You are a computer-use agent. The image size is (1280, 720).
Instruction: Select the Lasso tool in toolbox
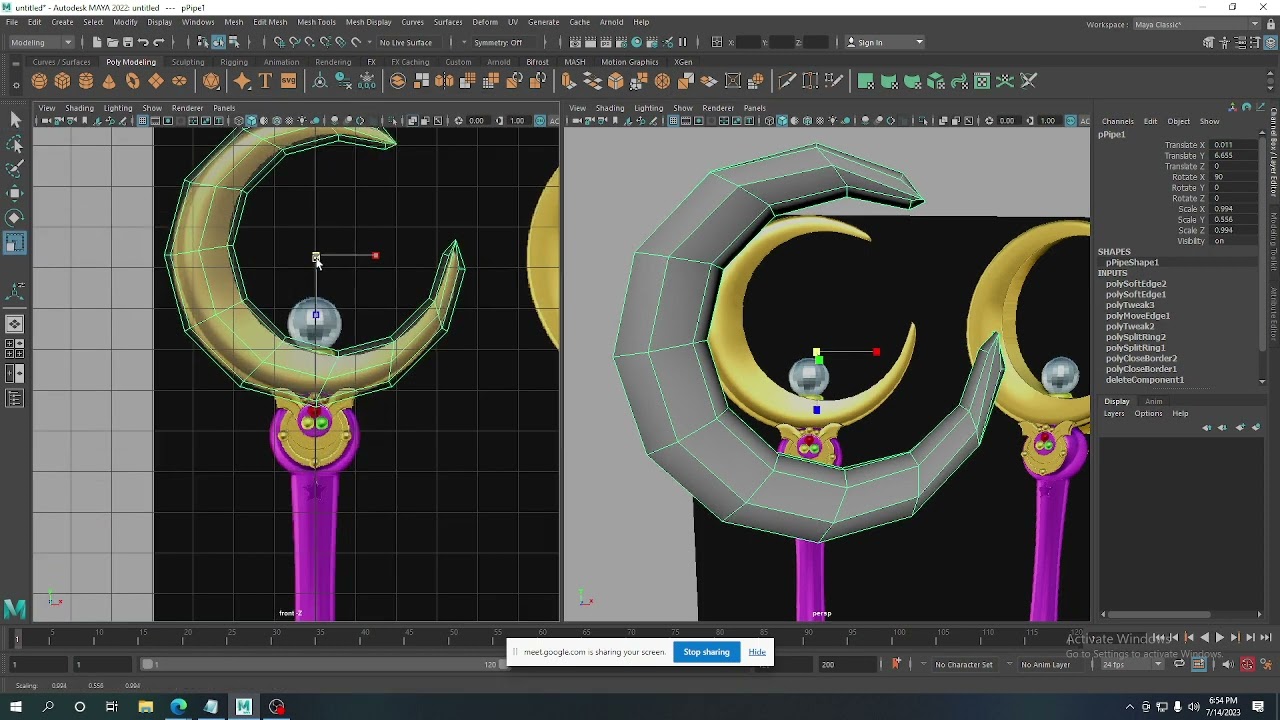click(15, 145)
